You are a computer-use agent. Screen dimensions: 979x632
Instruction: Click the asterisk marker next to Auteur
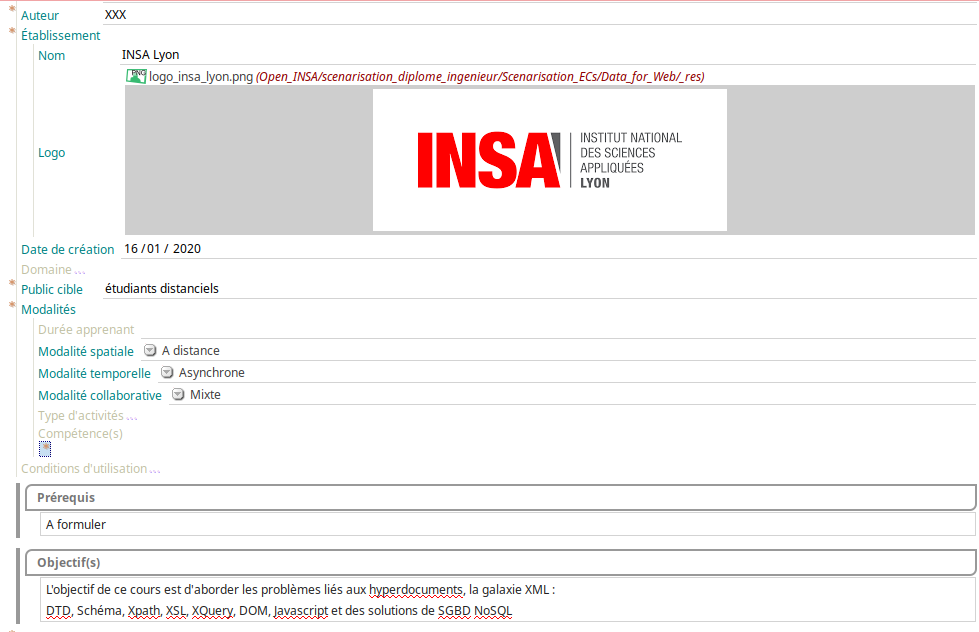pos(12,9)
